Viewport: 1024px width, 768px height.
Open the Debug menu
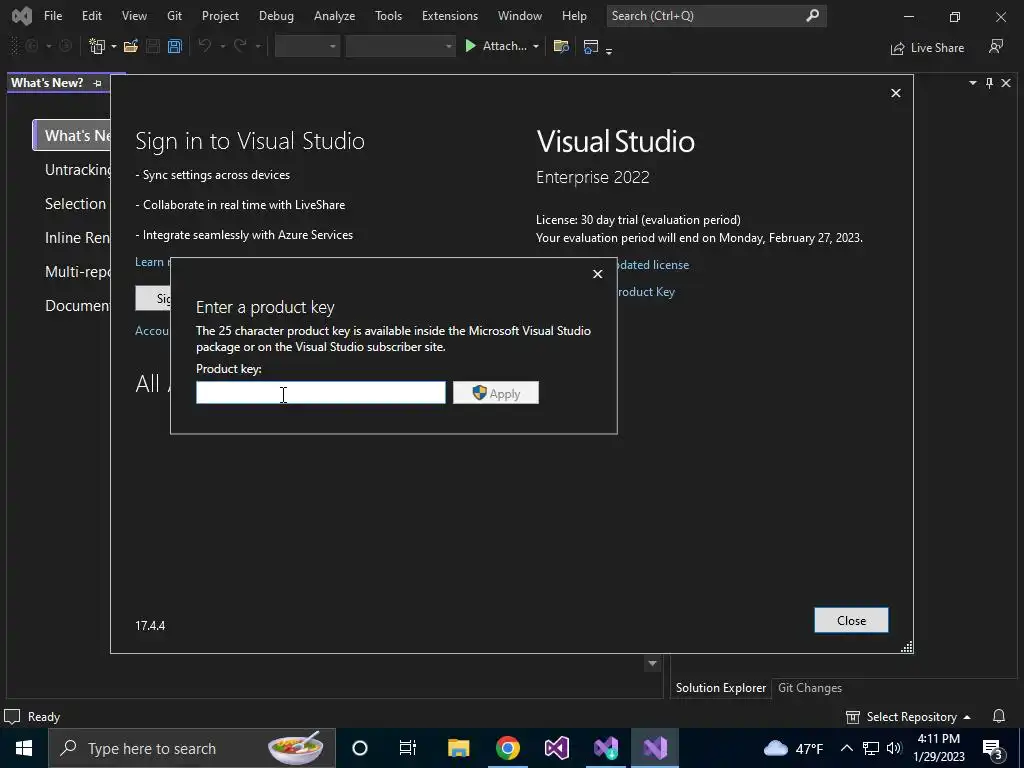(x=276, y=16)
